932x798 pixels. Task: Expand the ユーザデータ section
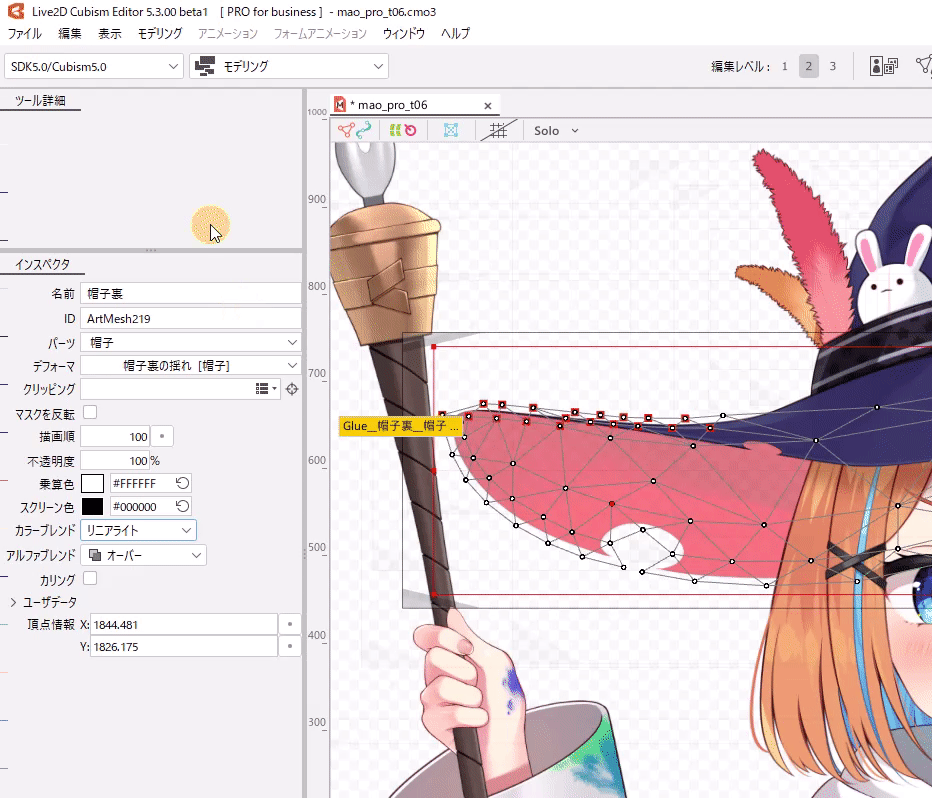tap(13, 602)
